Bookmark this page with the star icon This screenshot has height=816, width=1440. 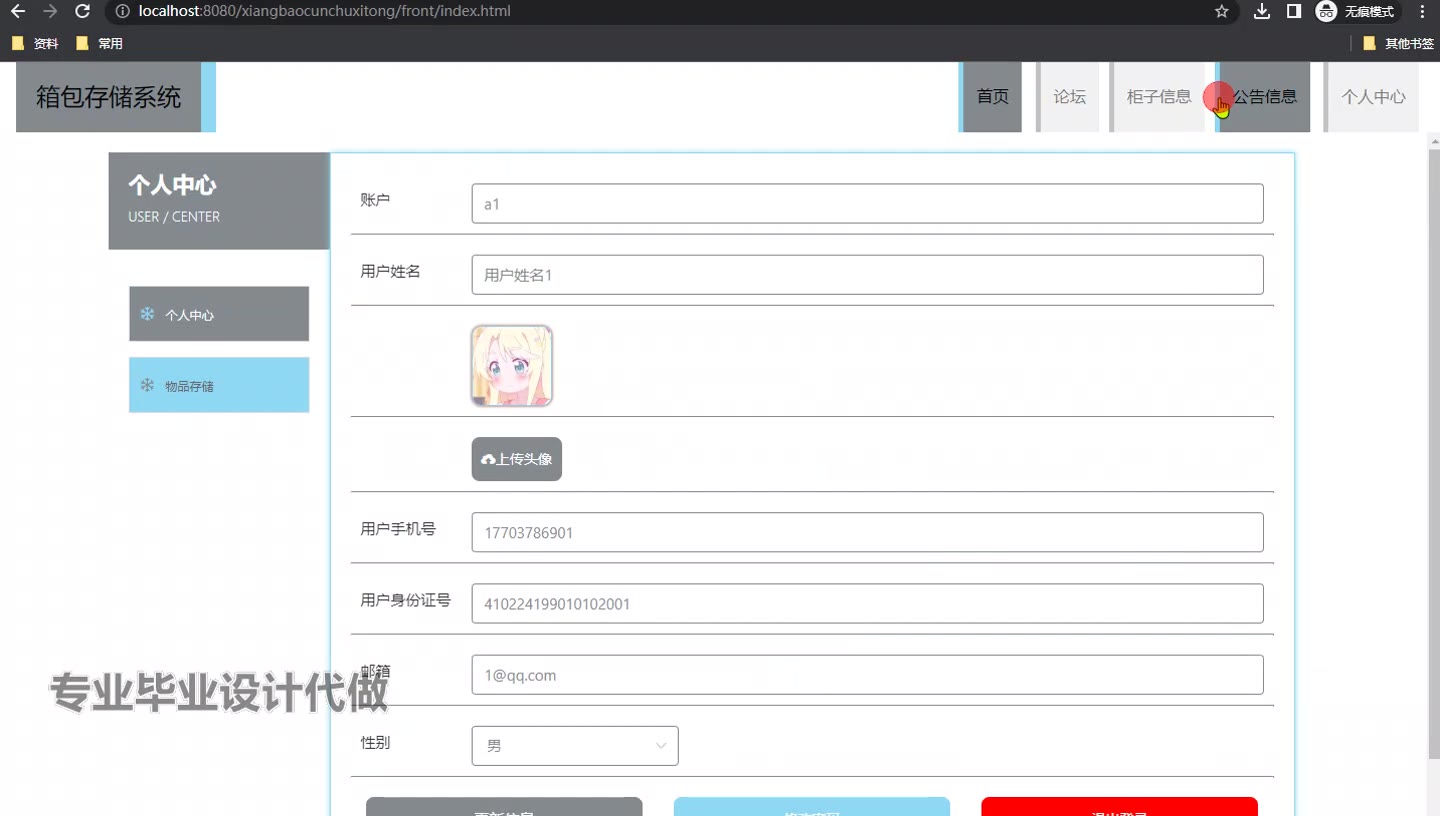point(1221,12)
